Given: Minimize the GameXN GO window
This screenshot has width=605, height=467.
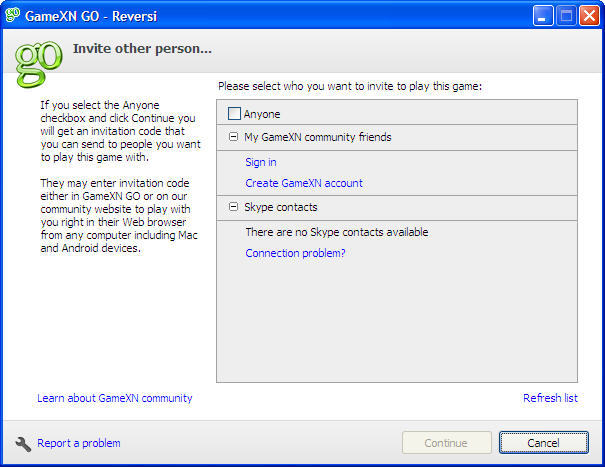Looking at the screenshot, I should tap(543, 16).
